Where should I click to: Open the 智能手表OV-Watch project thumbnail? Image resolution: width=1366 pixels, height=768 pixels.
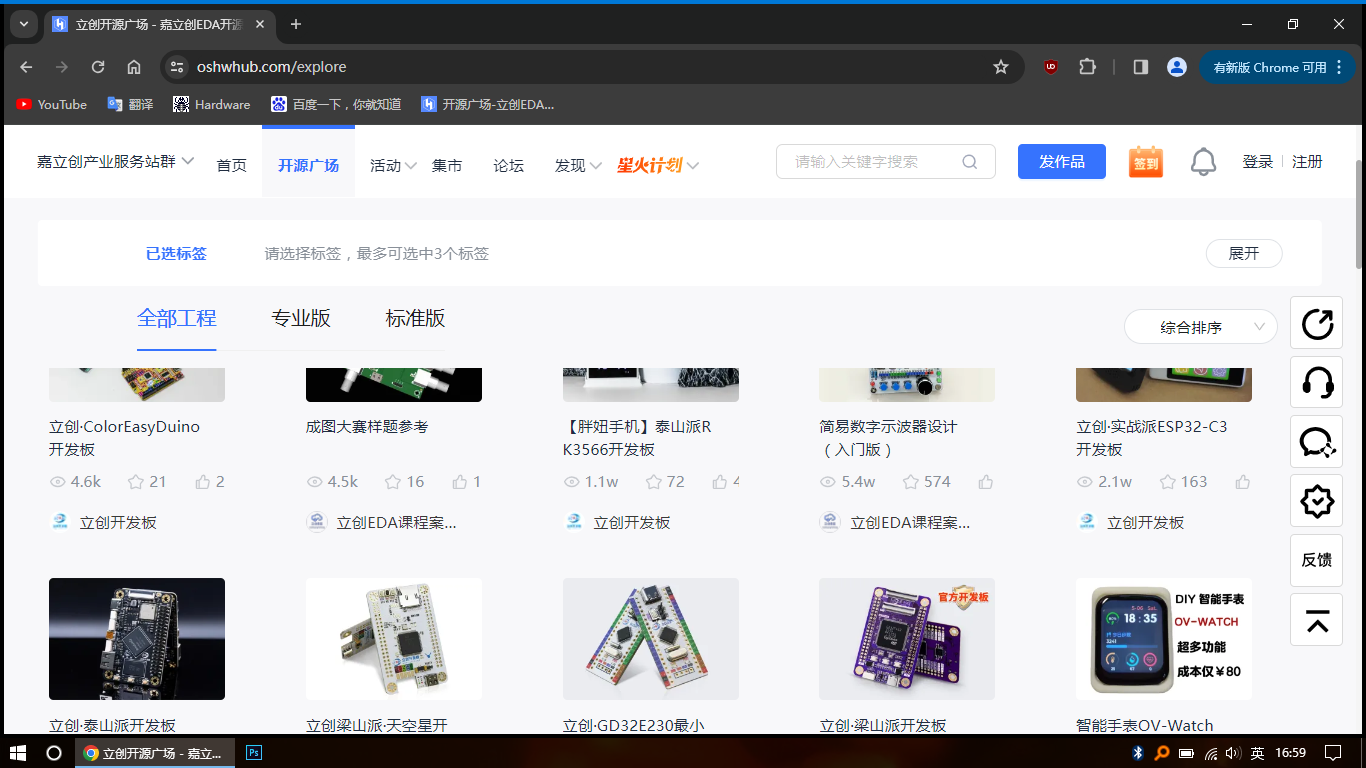(1163, 638)
